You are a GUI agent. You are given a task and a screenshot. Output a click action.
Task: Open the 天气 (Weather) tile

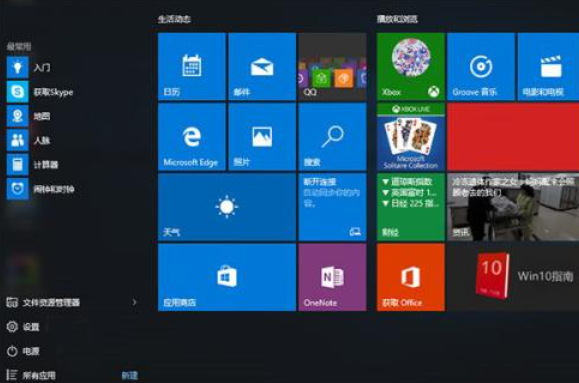coord(227,207)
